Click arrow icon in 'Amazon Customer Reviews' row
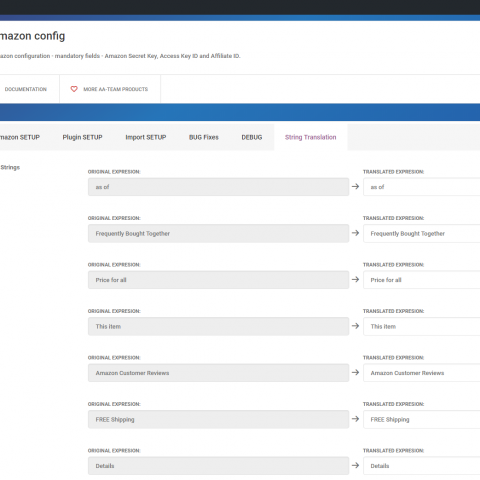Image resolution: width=480 pixels, height=480 pixels. [356, 372]
